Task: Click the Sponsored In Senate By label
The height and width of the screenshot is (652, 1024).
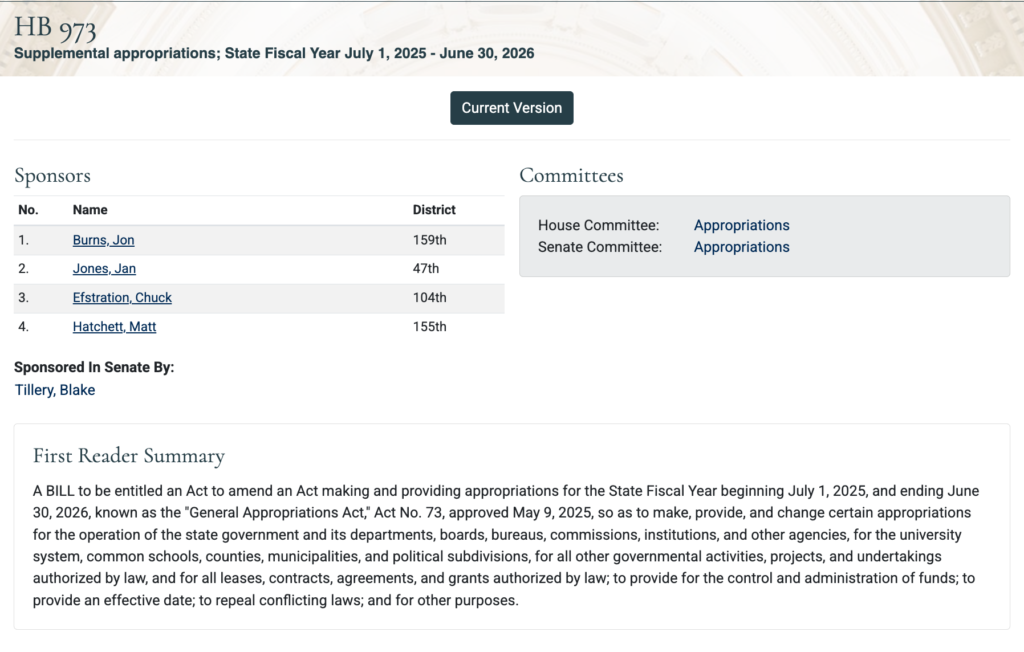Action: (x=94, y=367)
